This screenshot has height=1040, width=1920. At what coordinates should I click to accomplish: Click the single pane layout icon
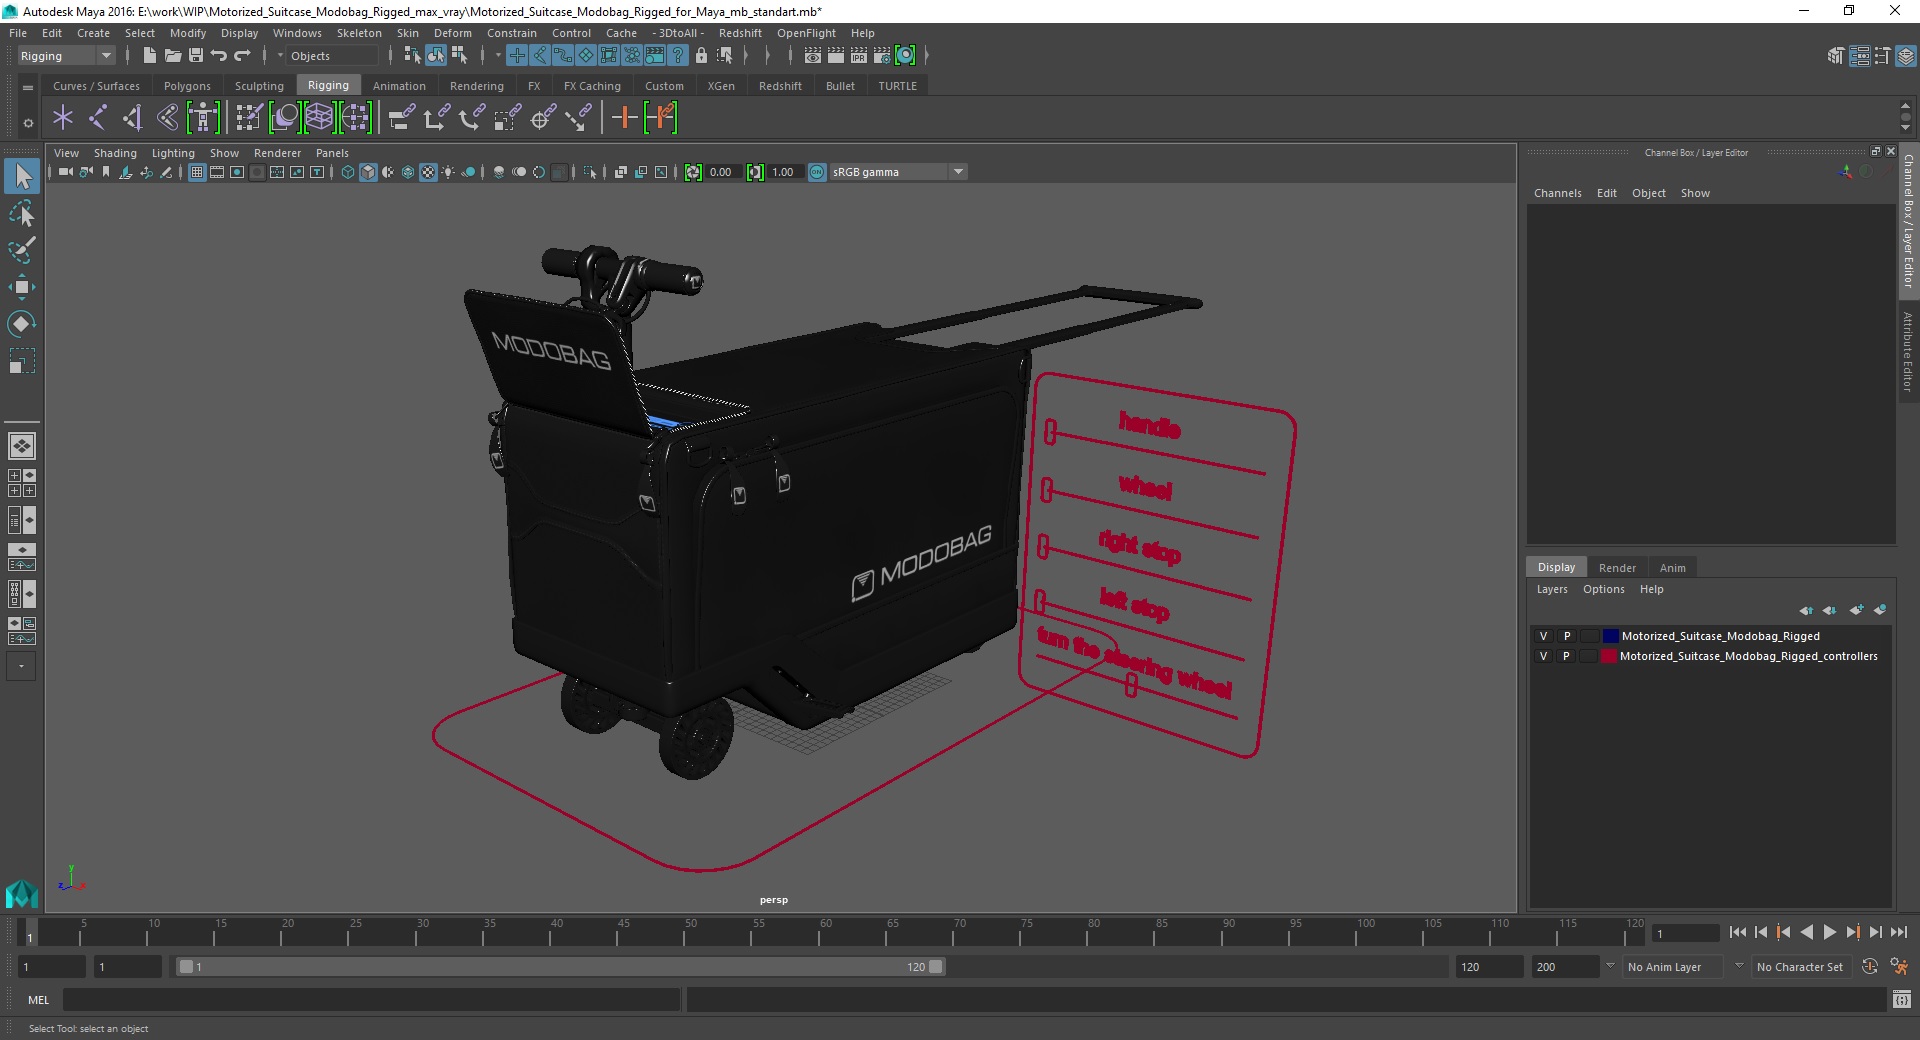click(21, 446)
